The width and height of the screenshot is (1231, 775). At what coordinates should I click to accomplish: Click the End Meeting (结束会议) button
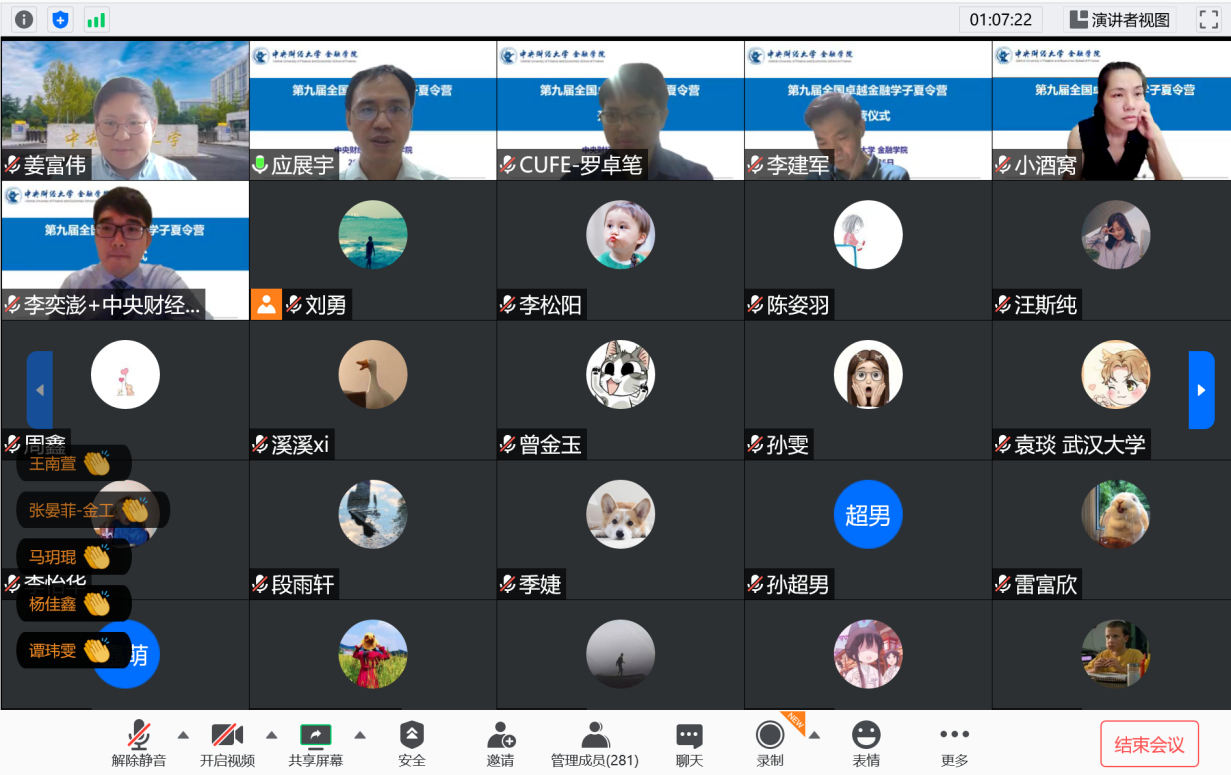pyautogui.click(x=1149, y=744)
